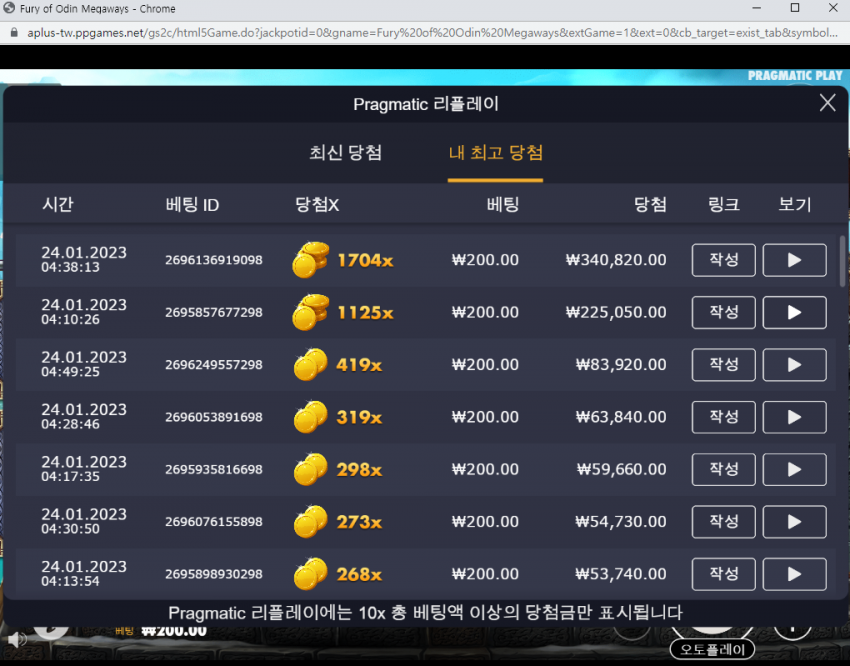Click the win amount ₩54,730.00
Image resolution: width=850 pixels, height=666 pixels.
tap(621, 522)
